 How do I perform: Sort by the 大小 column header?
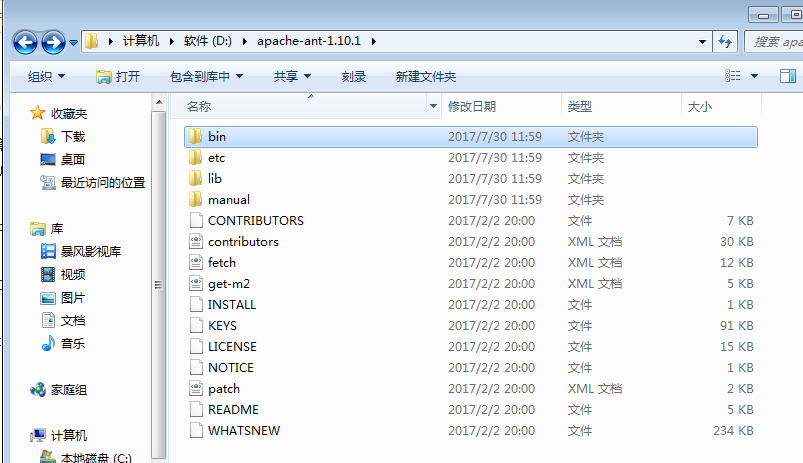(721, 107)
